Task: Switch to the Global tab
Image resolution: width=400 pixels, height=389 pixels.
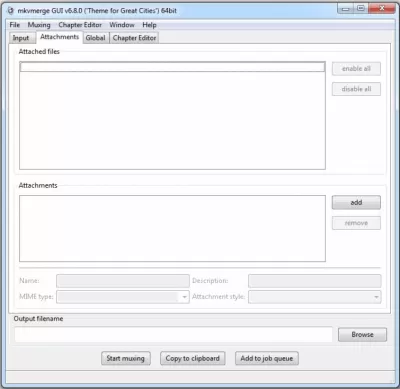Action: [96, 38]
